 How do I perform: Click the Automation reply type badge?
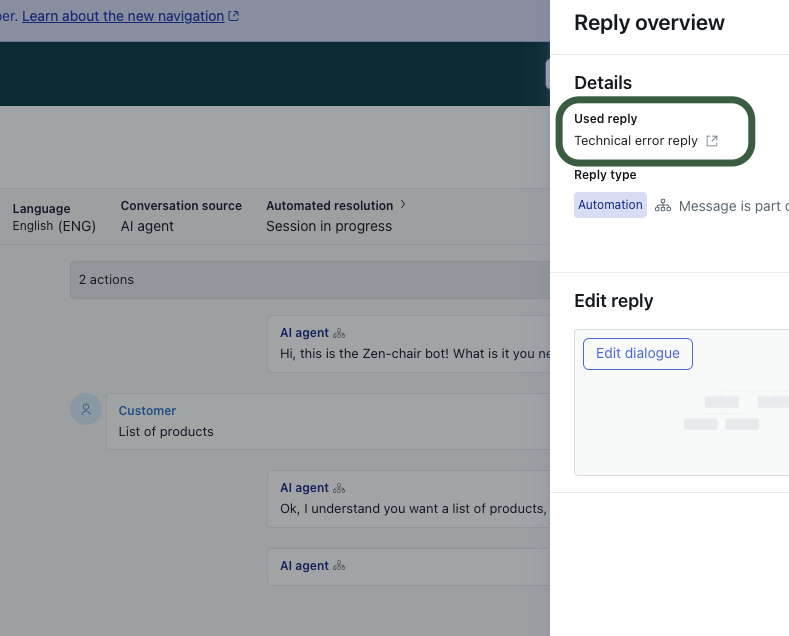pyautogui.click(x=610, y=205)
